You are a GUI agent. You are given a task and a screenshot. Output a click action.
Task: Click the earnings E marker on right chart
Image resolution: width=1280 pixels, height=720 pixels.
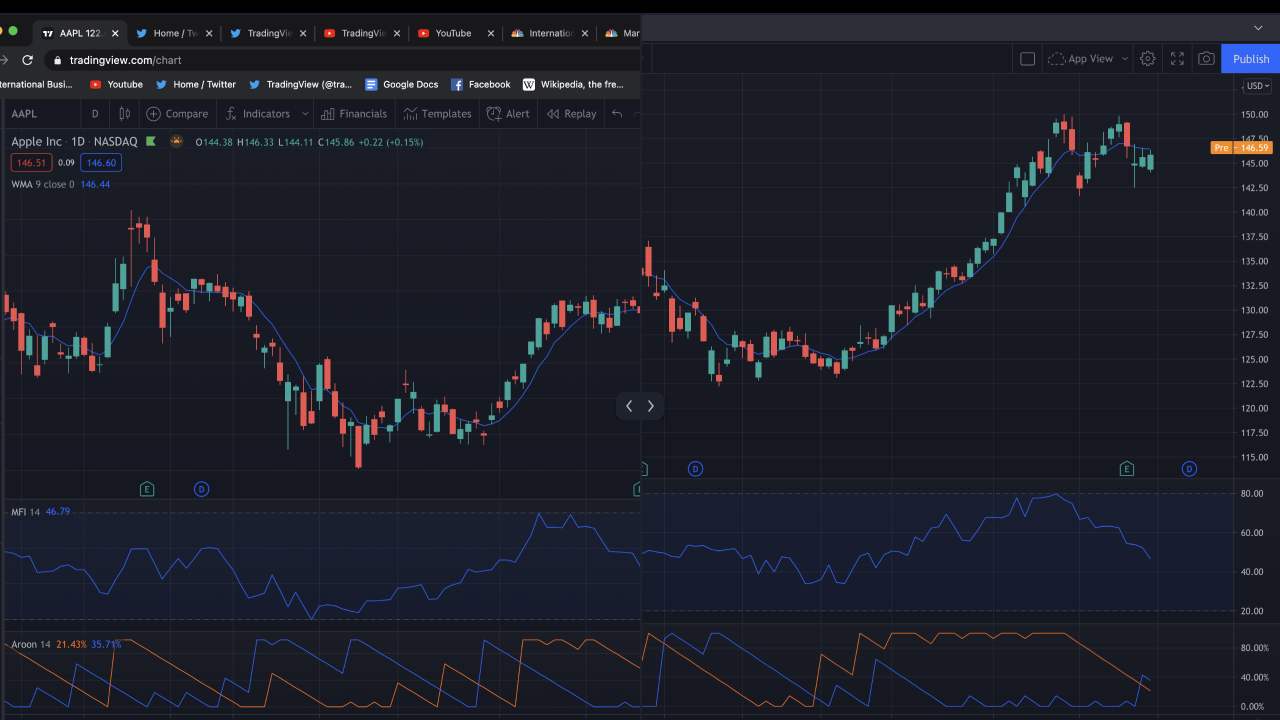coord(1126,469)
